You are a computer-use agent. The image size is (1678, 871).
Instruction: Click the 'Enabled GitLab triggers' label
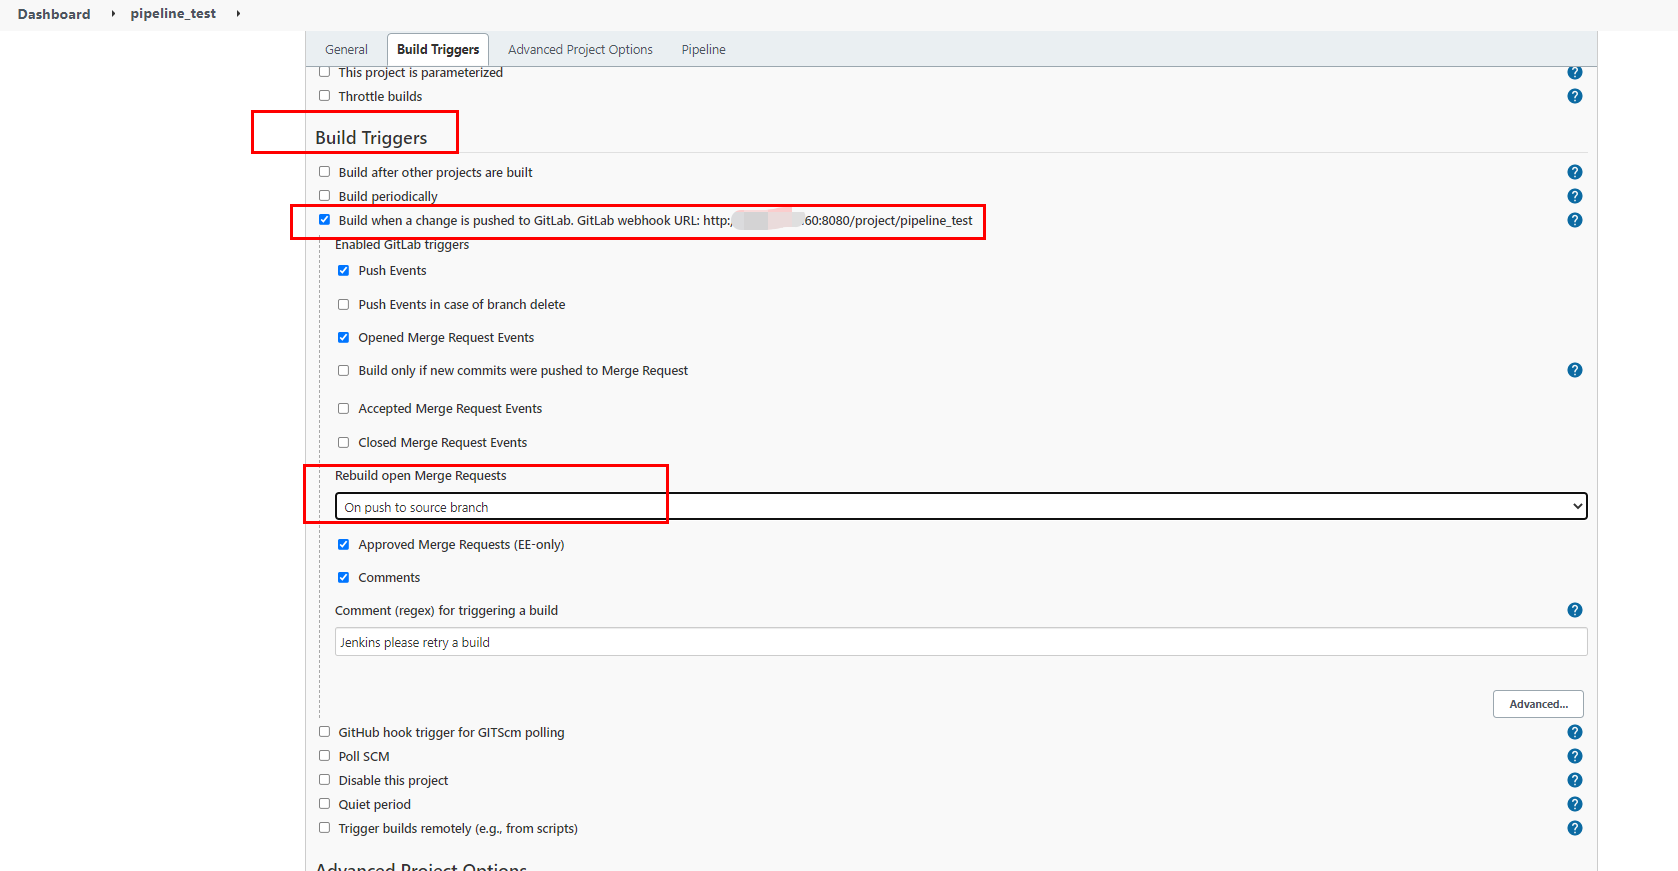[402, 244]
